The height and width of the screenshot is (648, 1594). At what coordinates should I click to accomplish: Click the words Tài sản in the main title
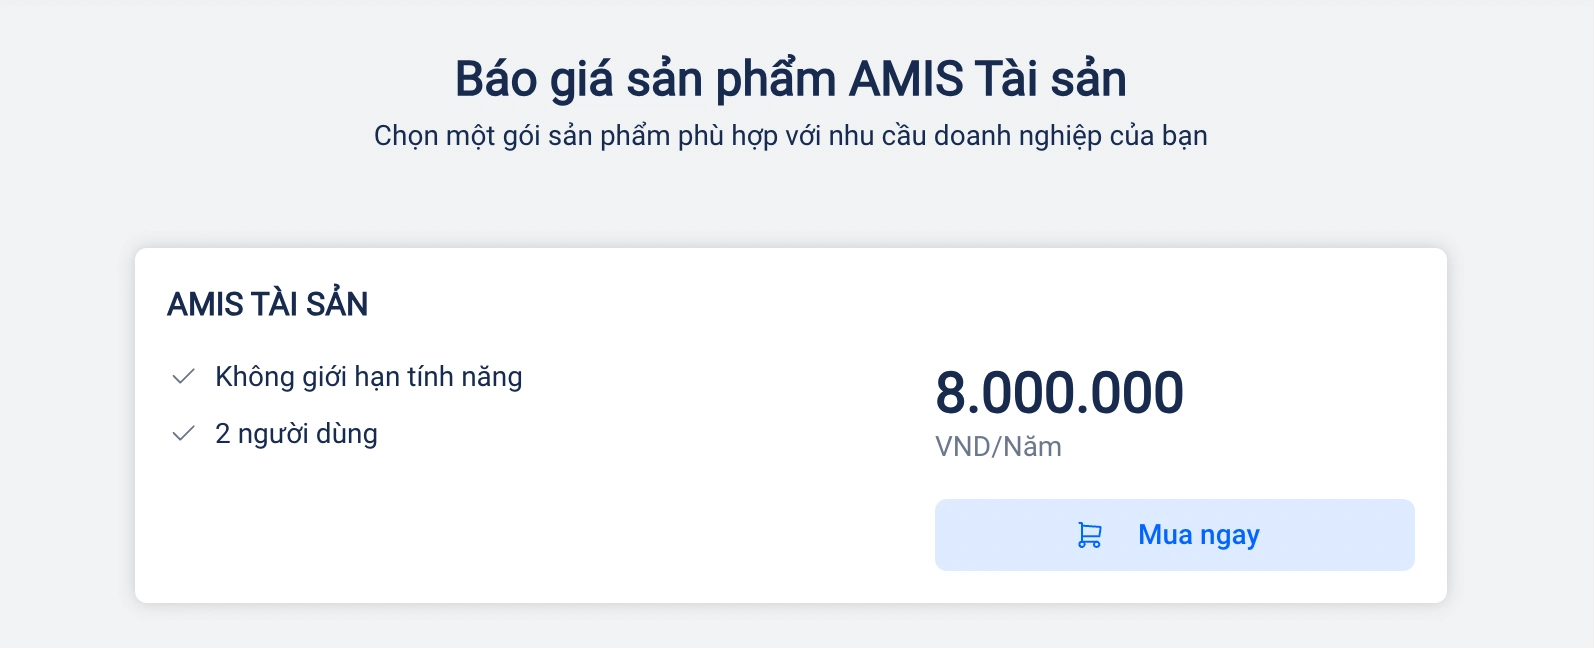(1051, 79)
